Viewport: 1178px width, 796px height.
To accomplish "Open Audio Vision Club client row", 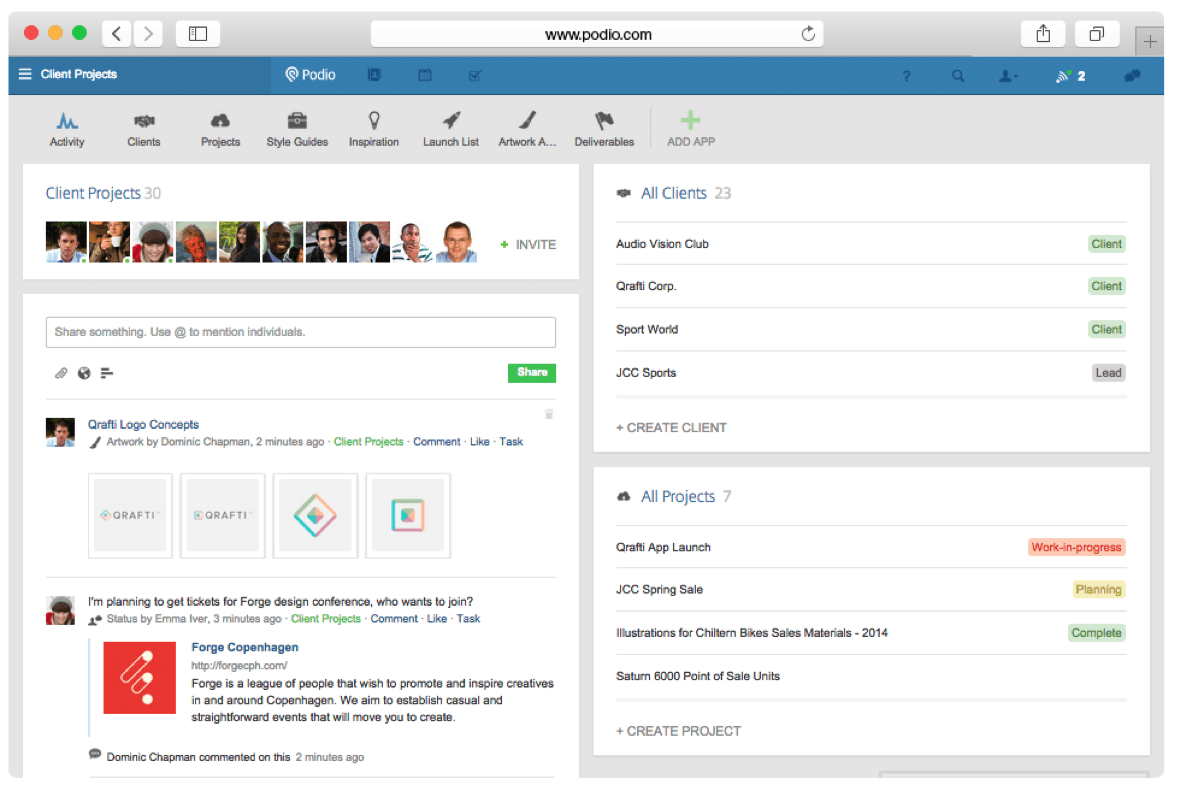I will click(x=871, y=244).
